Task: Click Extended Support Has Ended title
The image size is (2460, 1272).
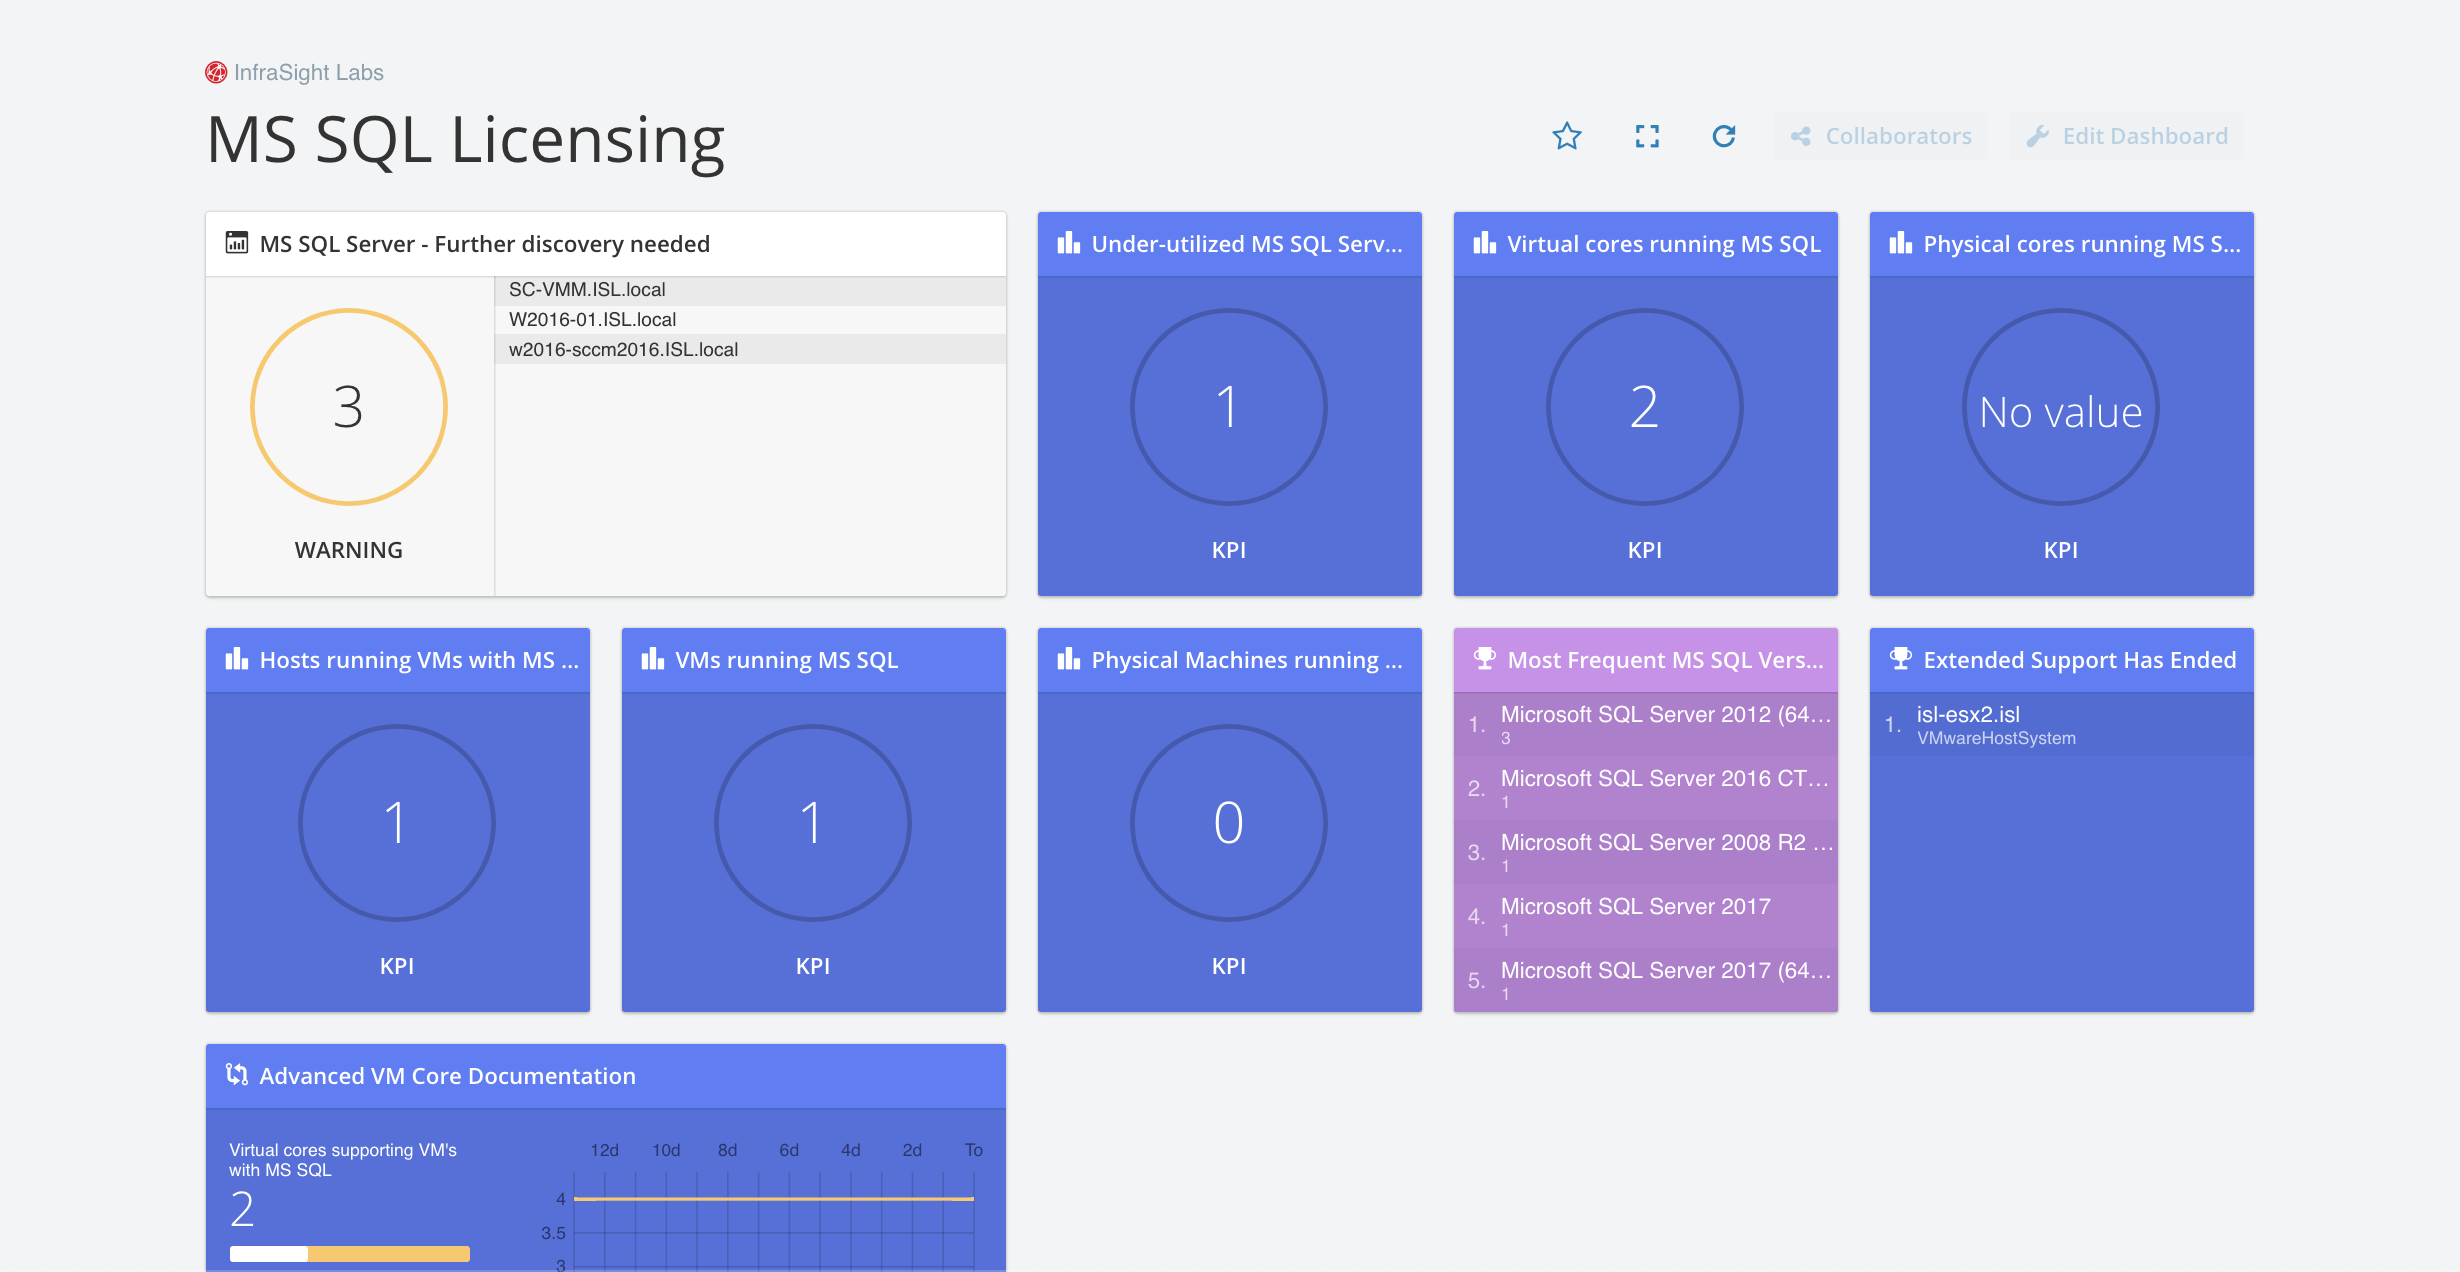Action: pos(2080,660)
